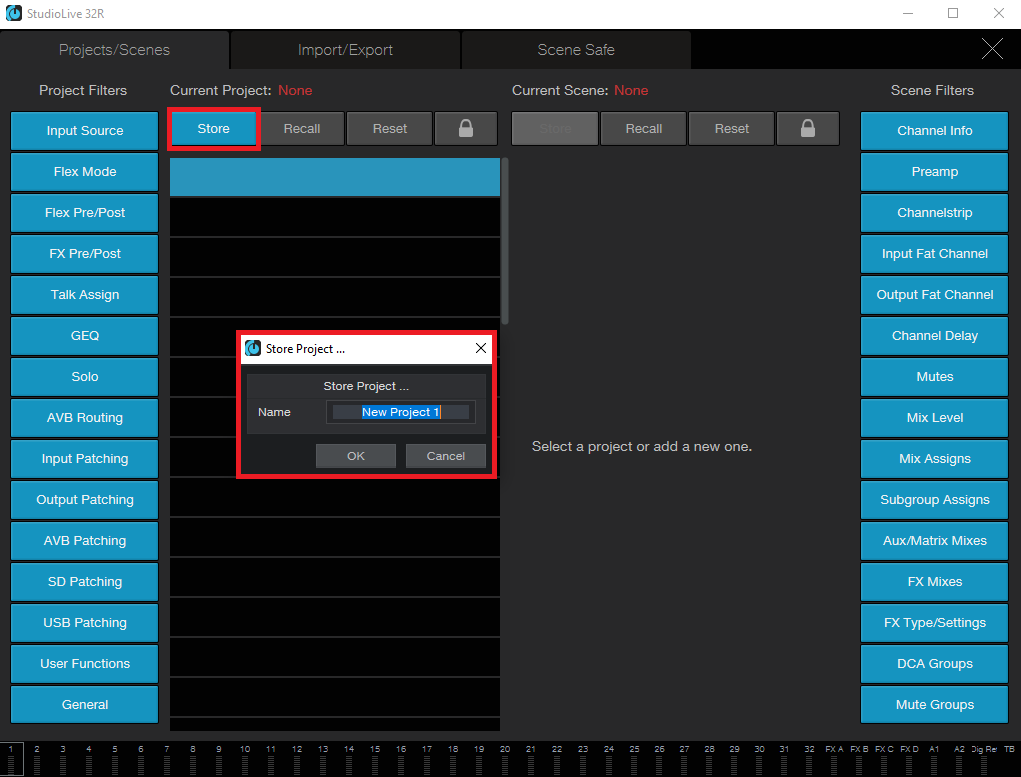Toggle the Channelstrip scene filter
This screenshot has width=1021, height=777.
point(934,213)
